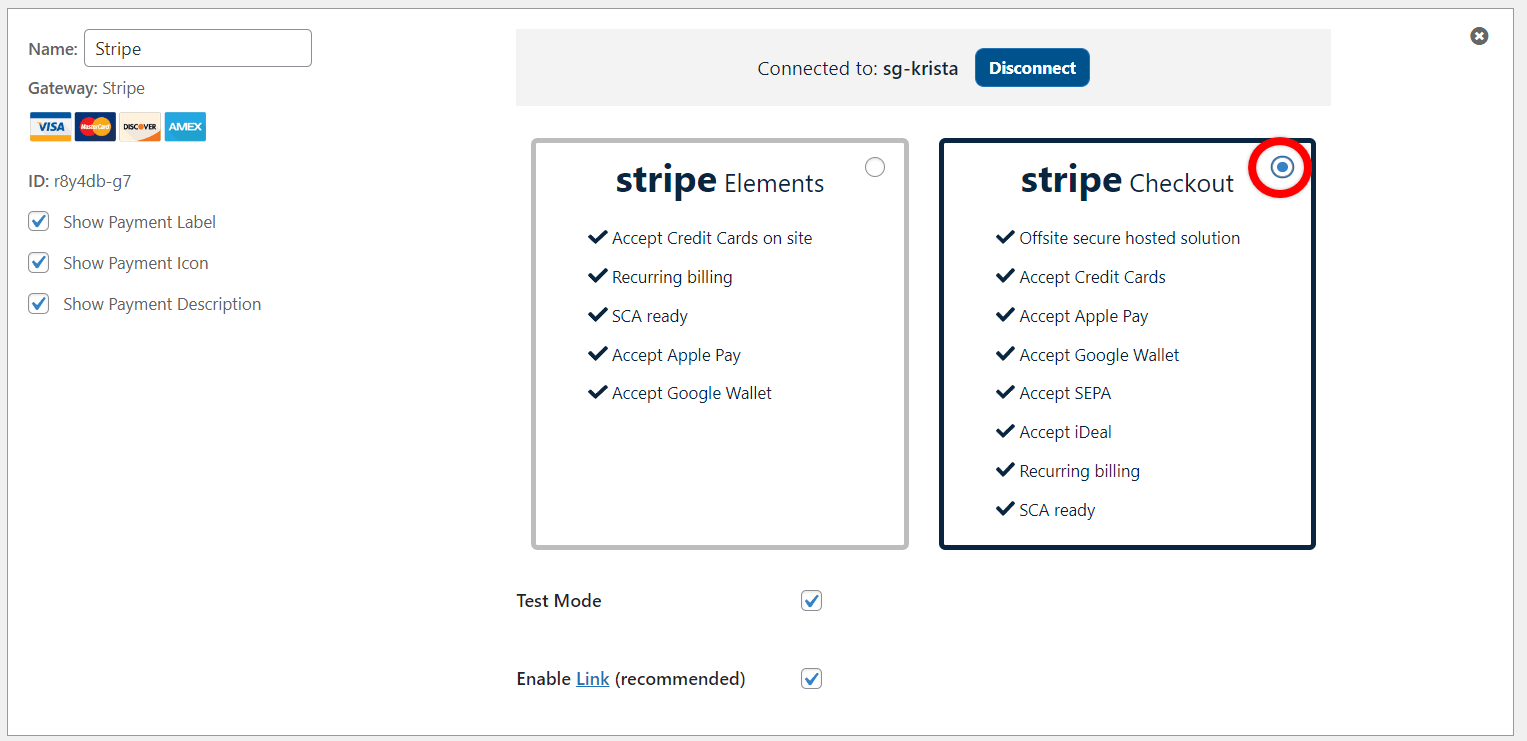Close the Stripe gateway settings panel
Viewport: 1527px width, 741px height.
pyautogui.click(x=1479, y=36)
